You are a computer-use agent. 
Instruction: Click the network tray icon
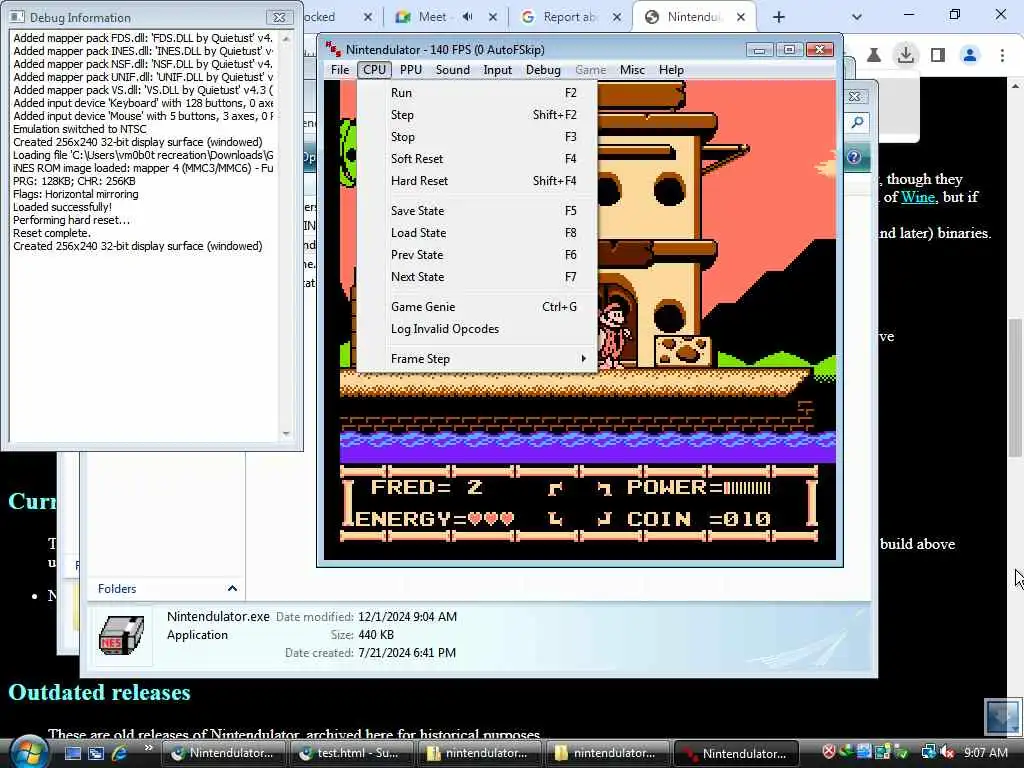click(928, 752)
